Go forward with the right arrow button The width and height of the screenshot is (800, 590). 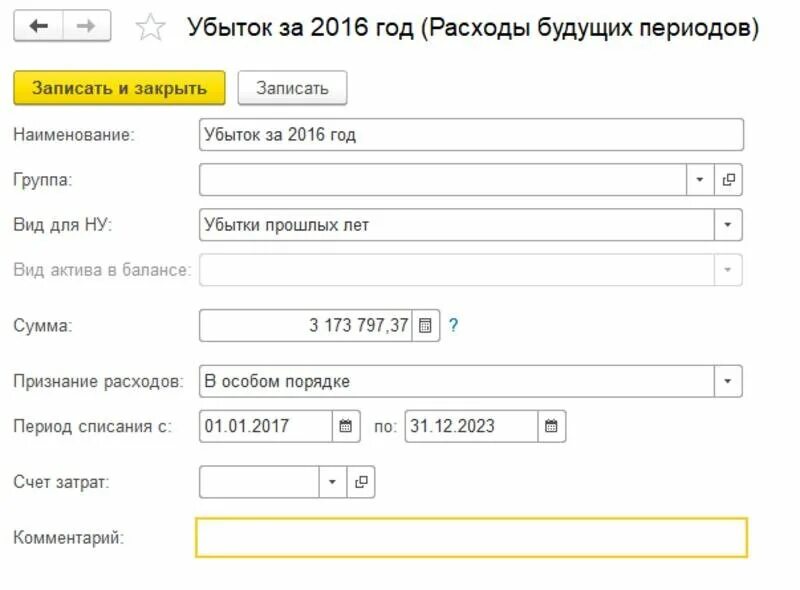pyautogui.click(x=87, y=26)
